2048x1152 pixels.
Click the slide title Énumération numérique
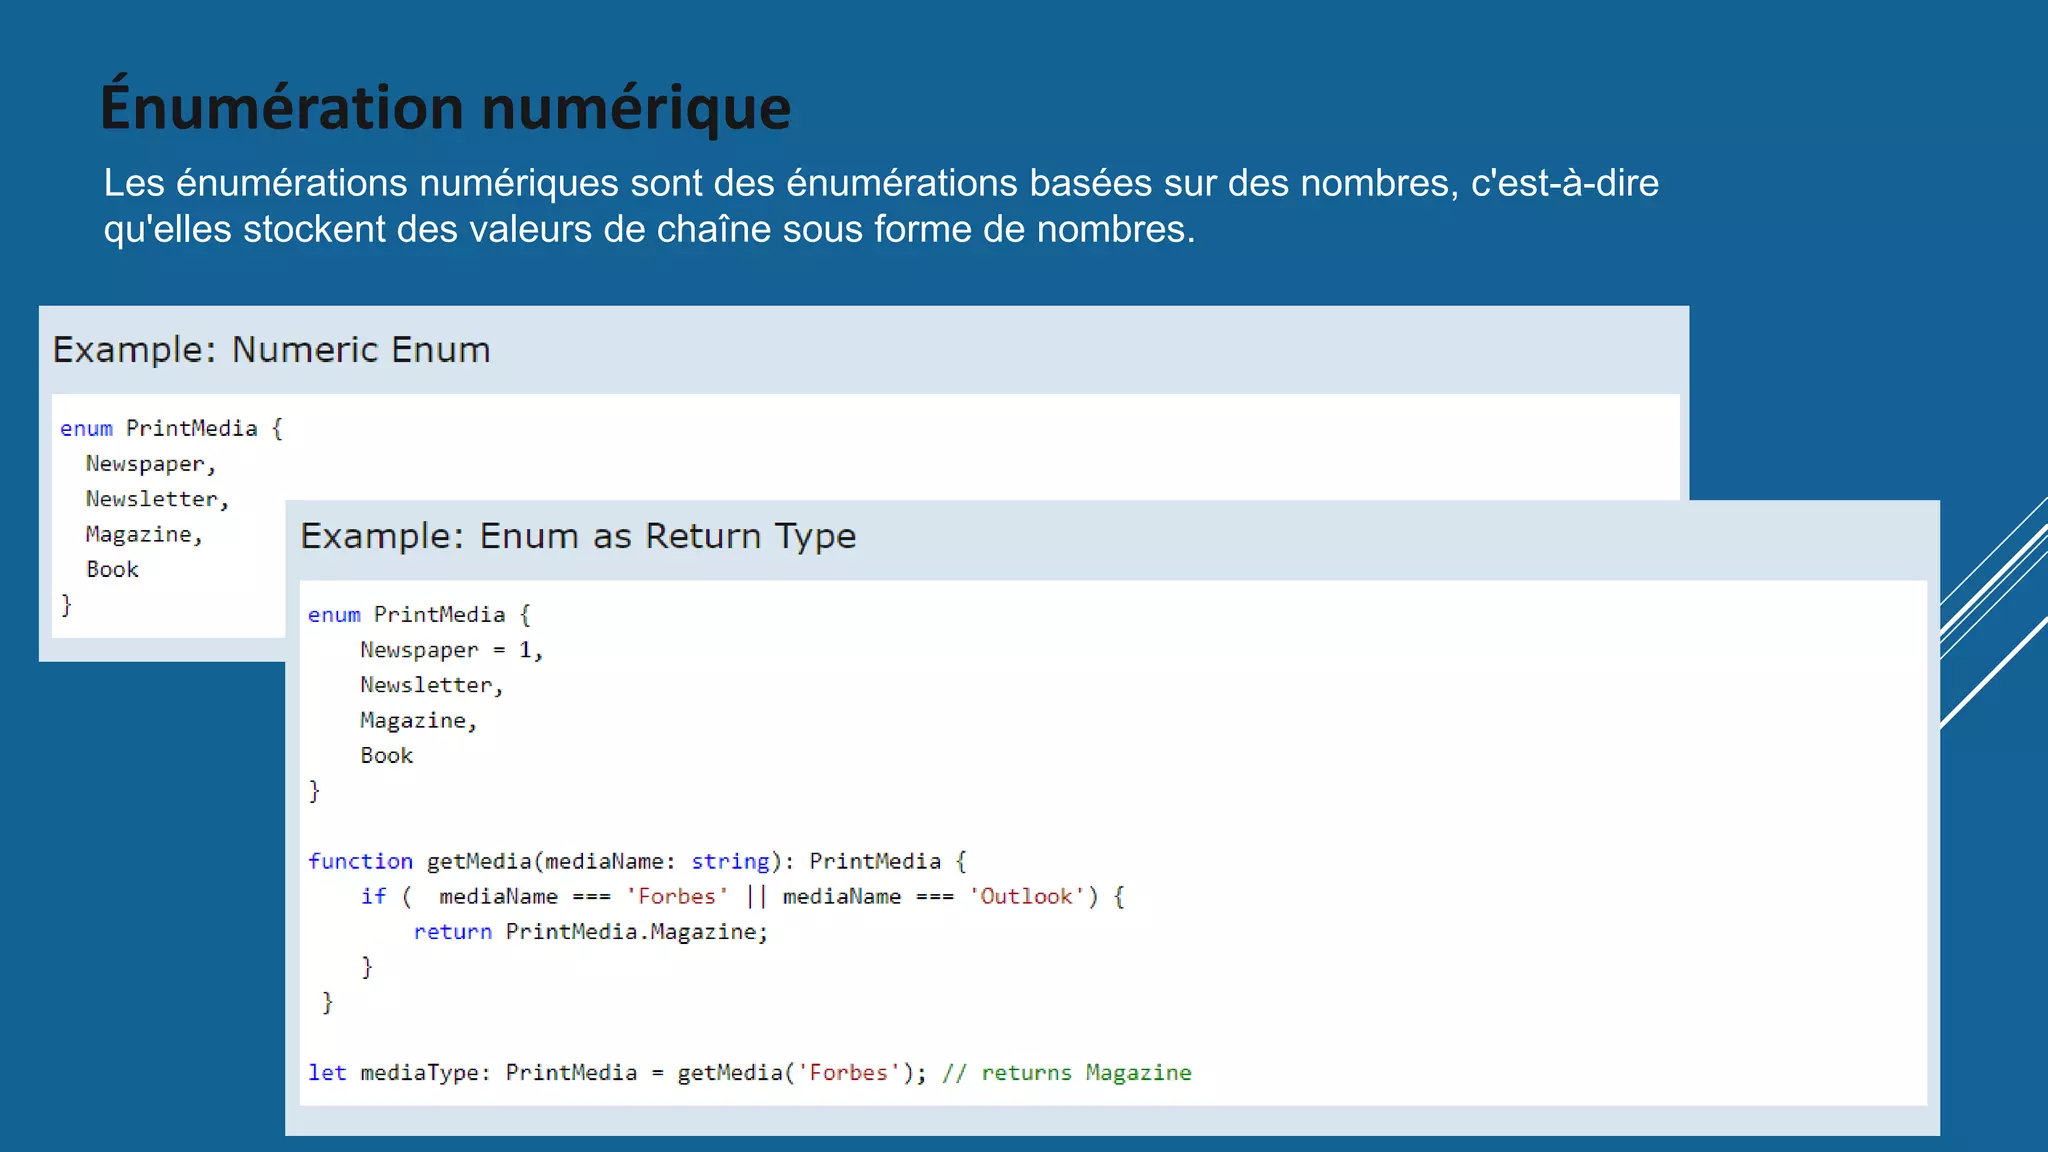(x=445, y=108)
